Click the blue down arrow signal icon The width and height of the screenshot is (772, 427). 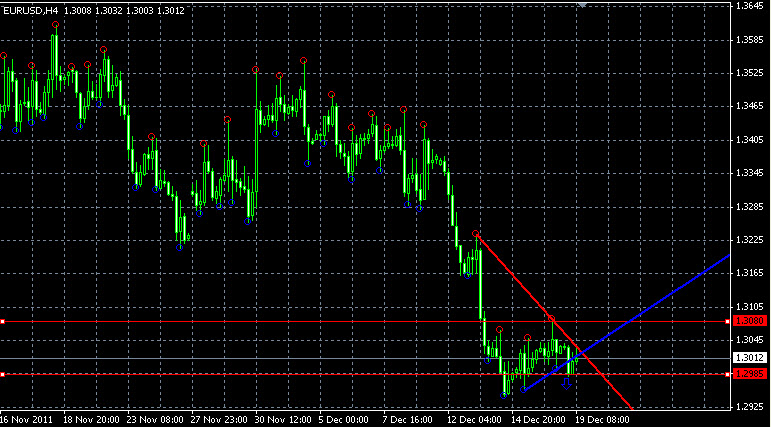[x=566, y=384]
